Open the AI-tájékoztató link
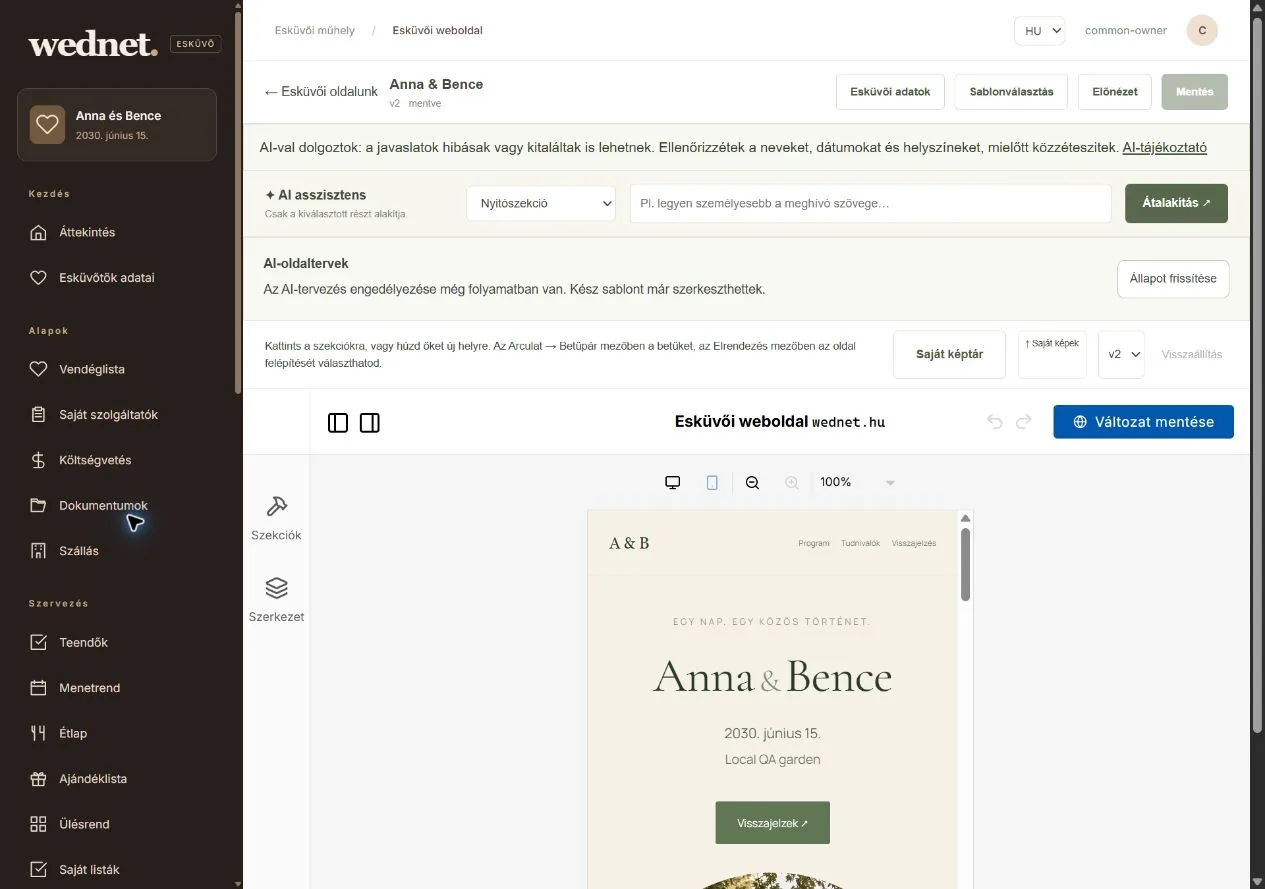Viewport: 1265px width, 889px height. pyautogui.click(x=1164, y=147)
